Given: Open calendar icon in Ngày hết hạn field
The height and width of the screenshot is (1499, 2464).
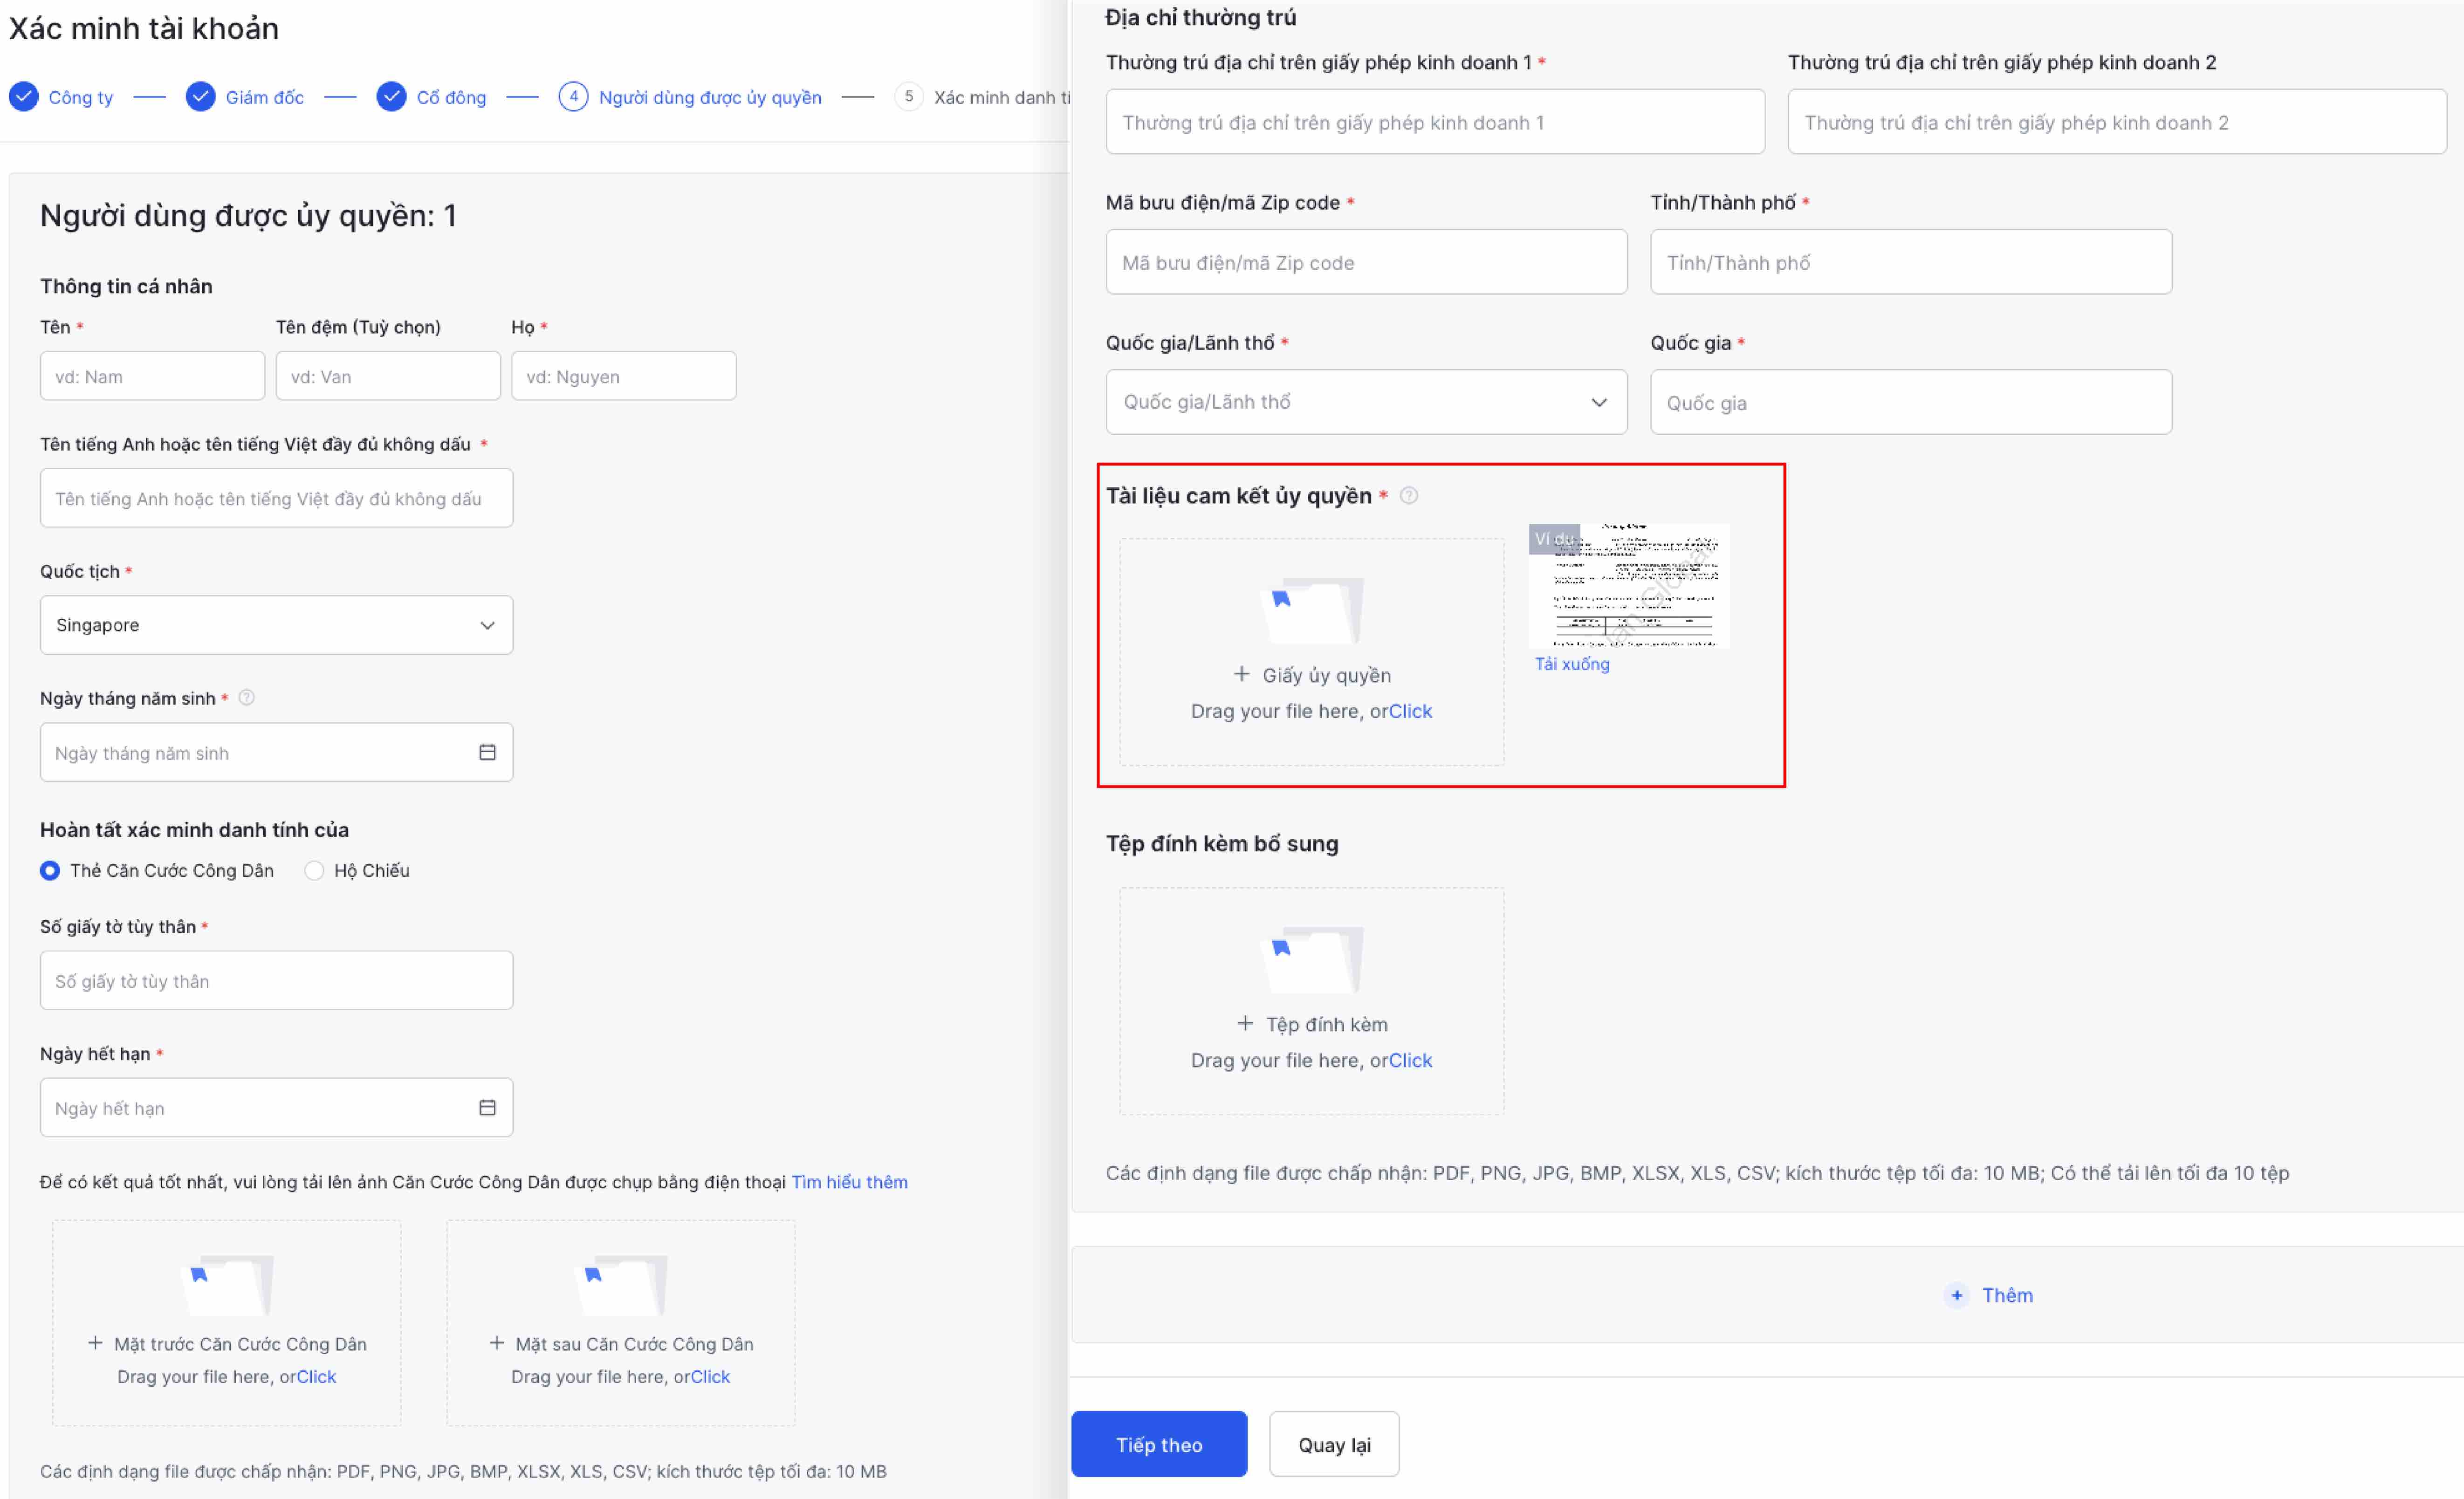Looking at the screenshot, I should (x=487, y=1107).
